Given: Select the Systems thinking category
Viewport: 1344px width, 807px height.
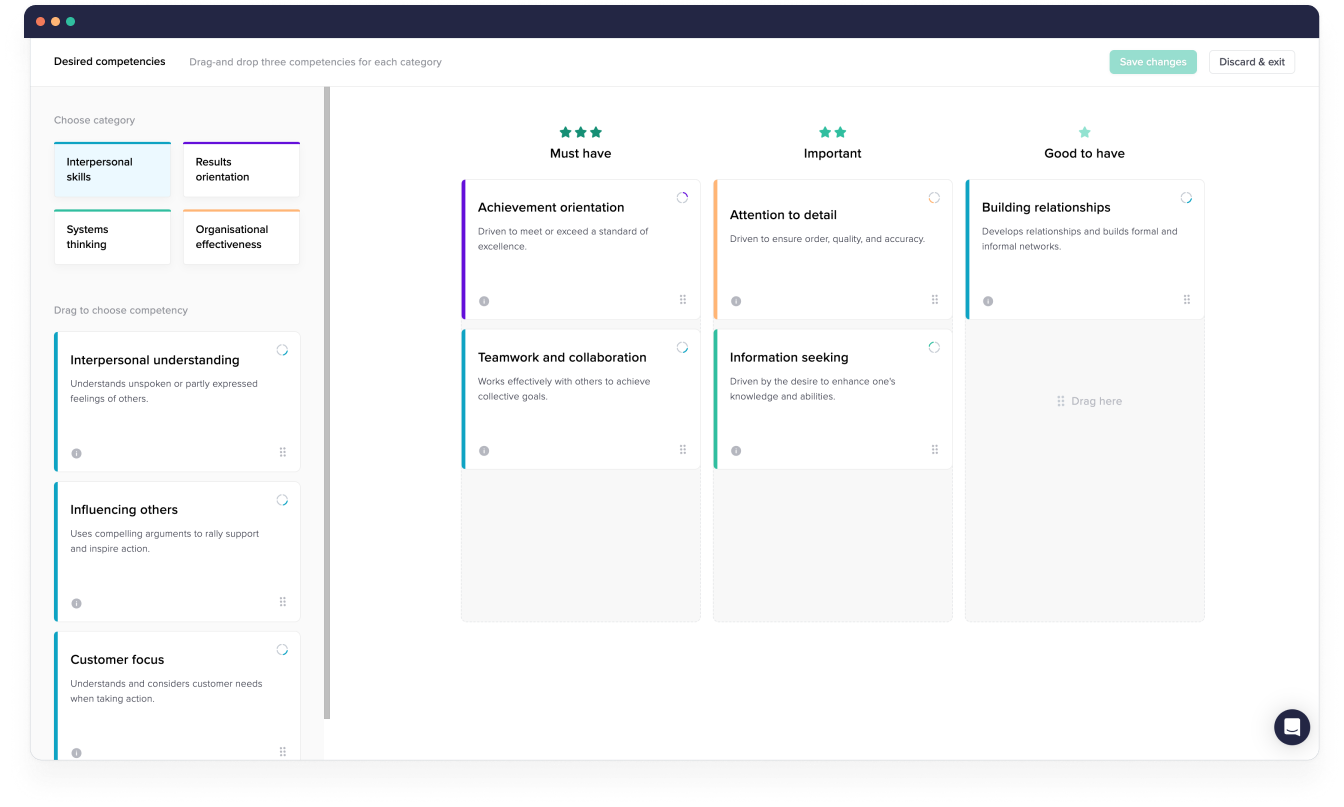Looking at the screenshot, I should (x=112, y=237).
